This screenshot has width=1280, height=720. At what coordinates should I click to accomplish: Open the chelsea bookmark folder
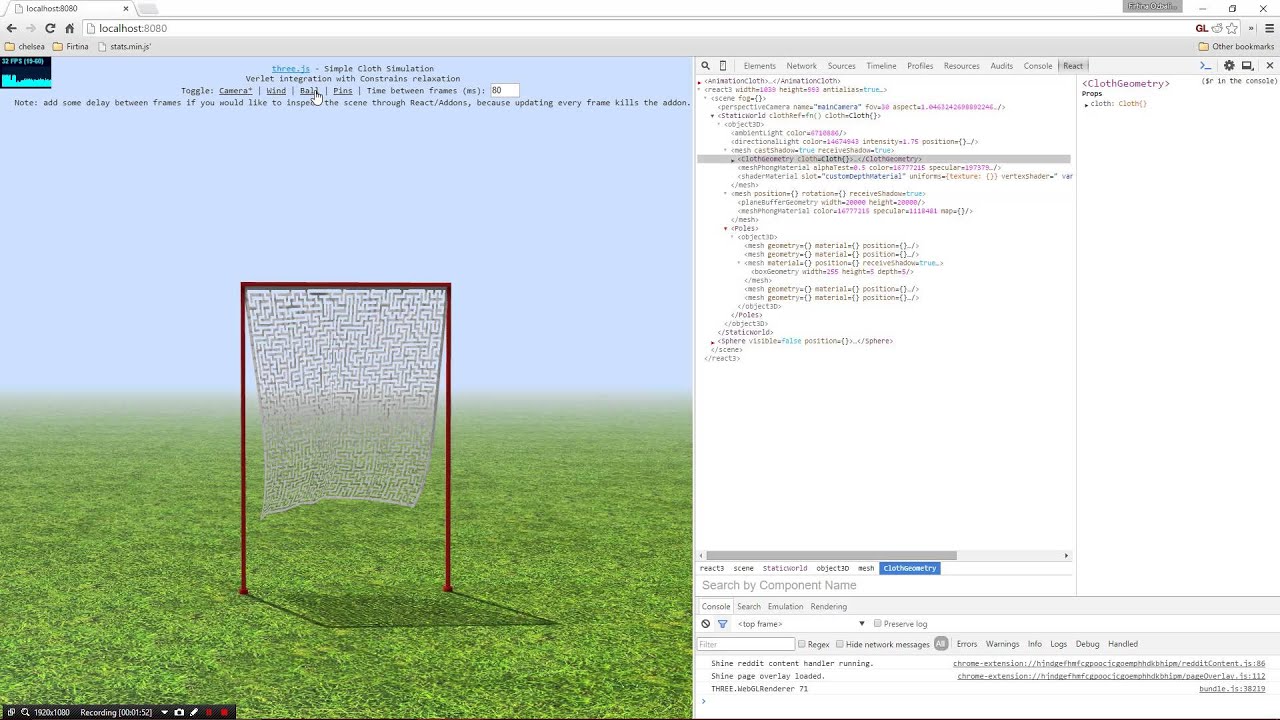pos(25,46)
